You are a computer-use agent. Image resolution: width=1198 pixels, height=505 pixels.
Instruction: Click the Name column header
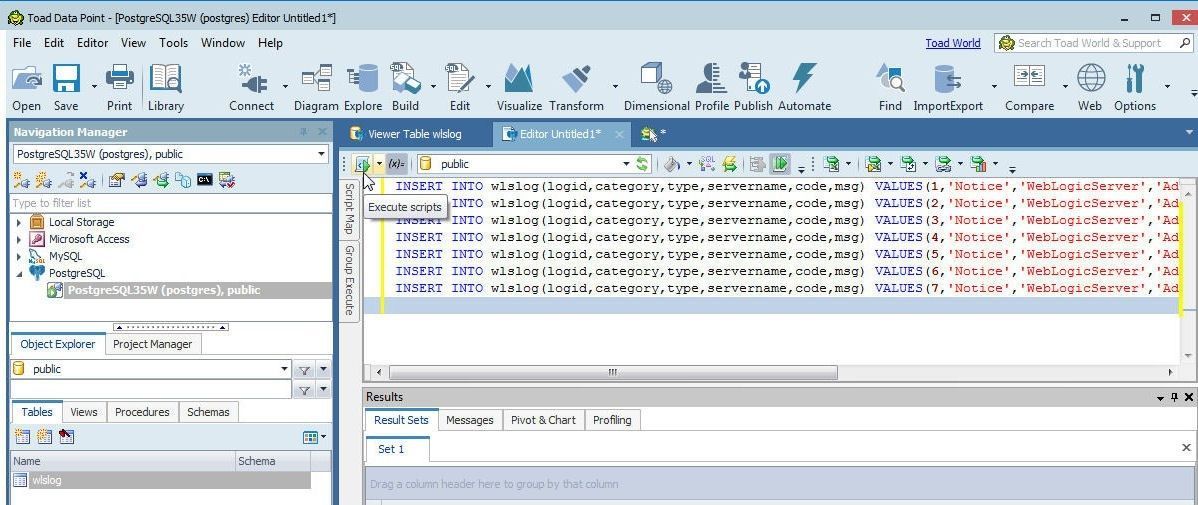(124, 461)
